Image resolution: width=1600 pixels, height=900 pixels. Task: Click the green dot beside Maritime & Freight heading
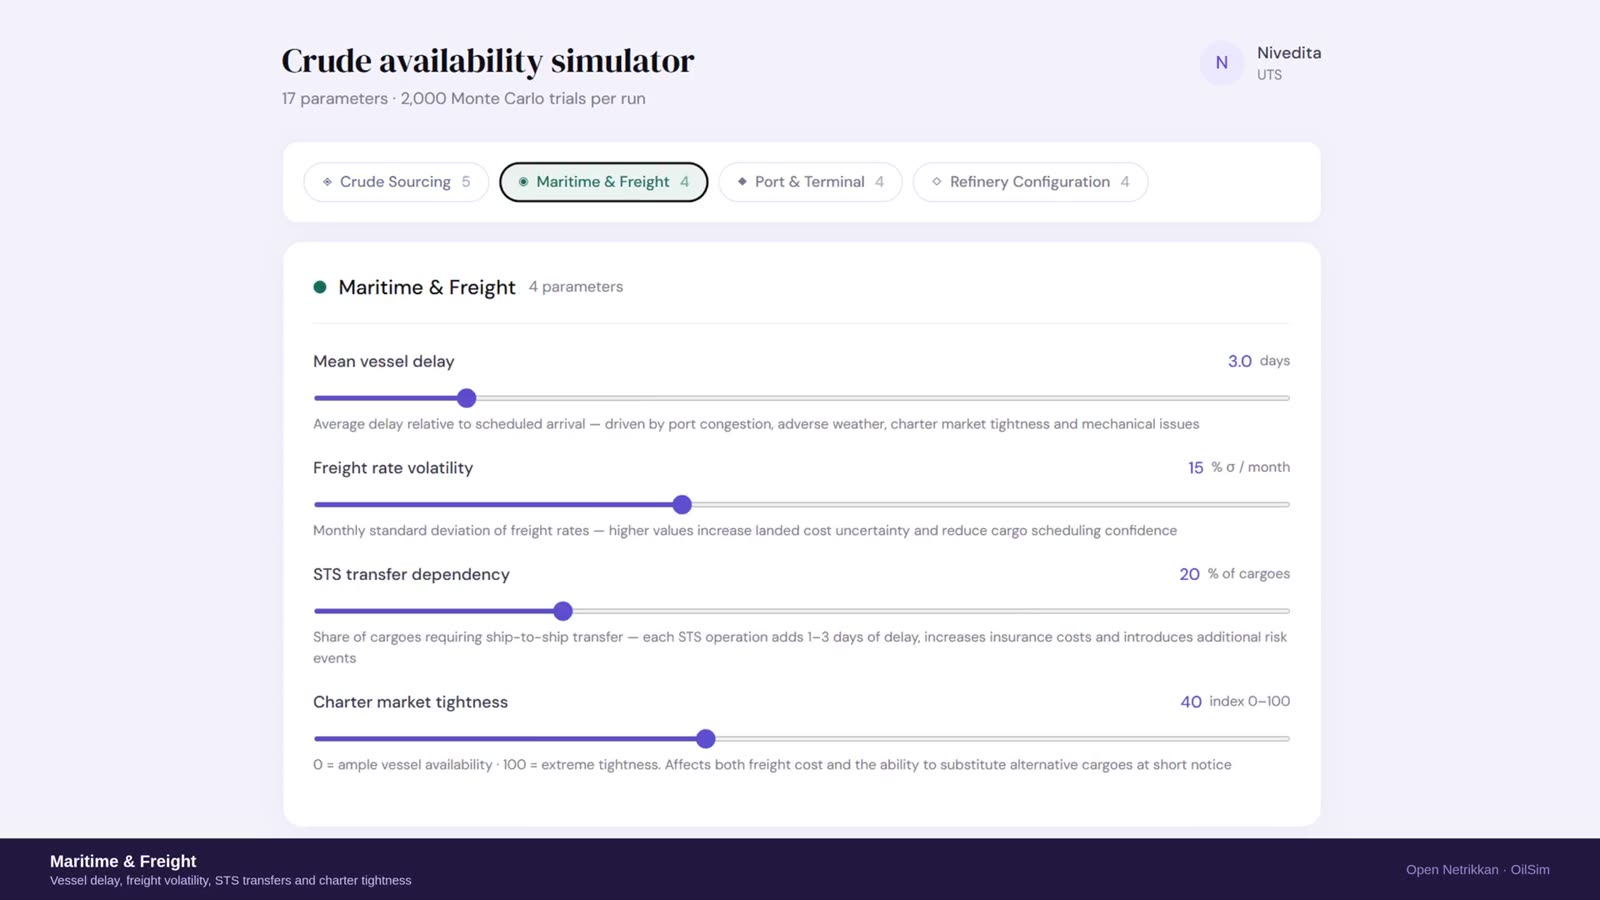(x=320, y=287)
